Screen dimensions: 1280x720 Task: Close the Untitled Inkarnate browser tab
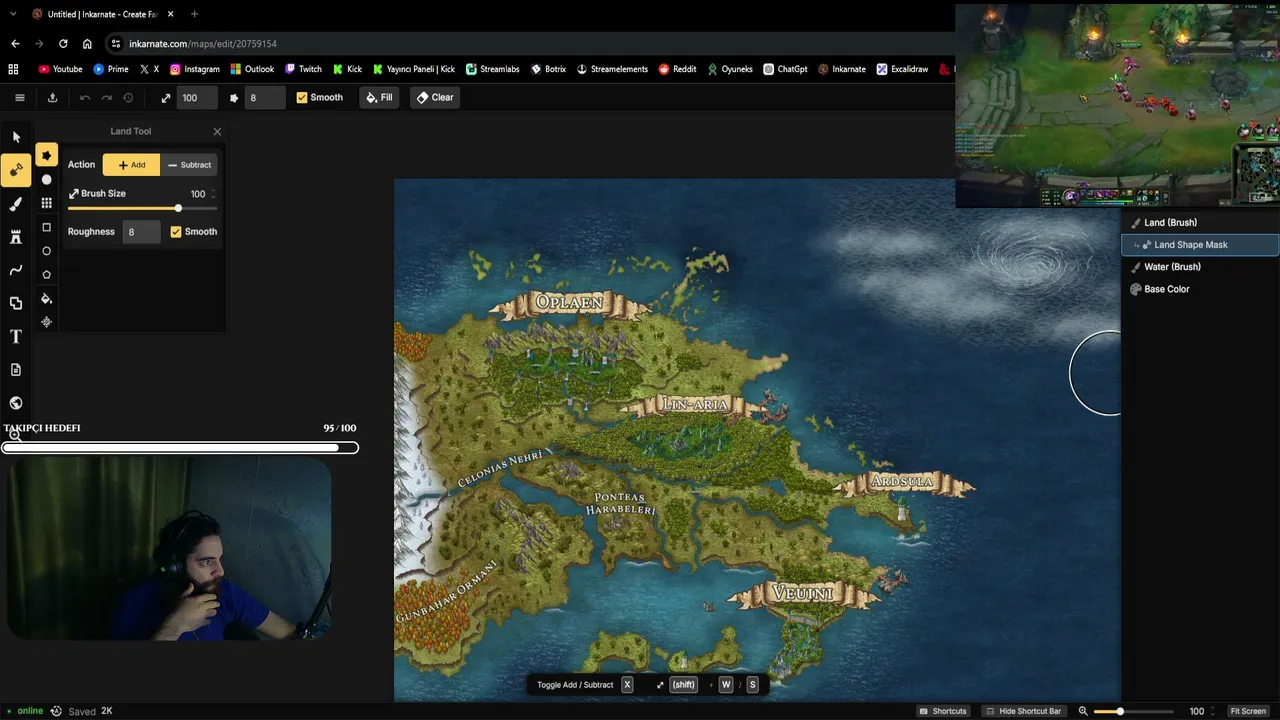pyautogui.click(x=170, y=14)
